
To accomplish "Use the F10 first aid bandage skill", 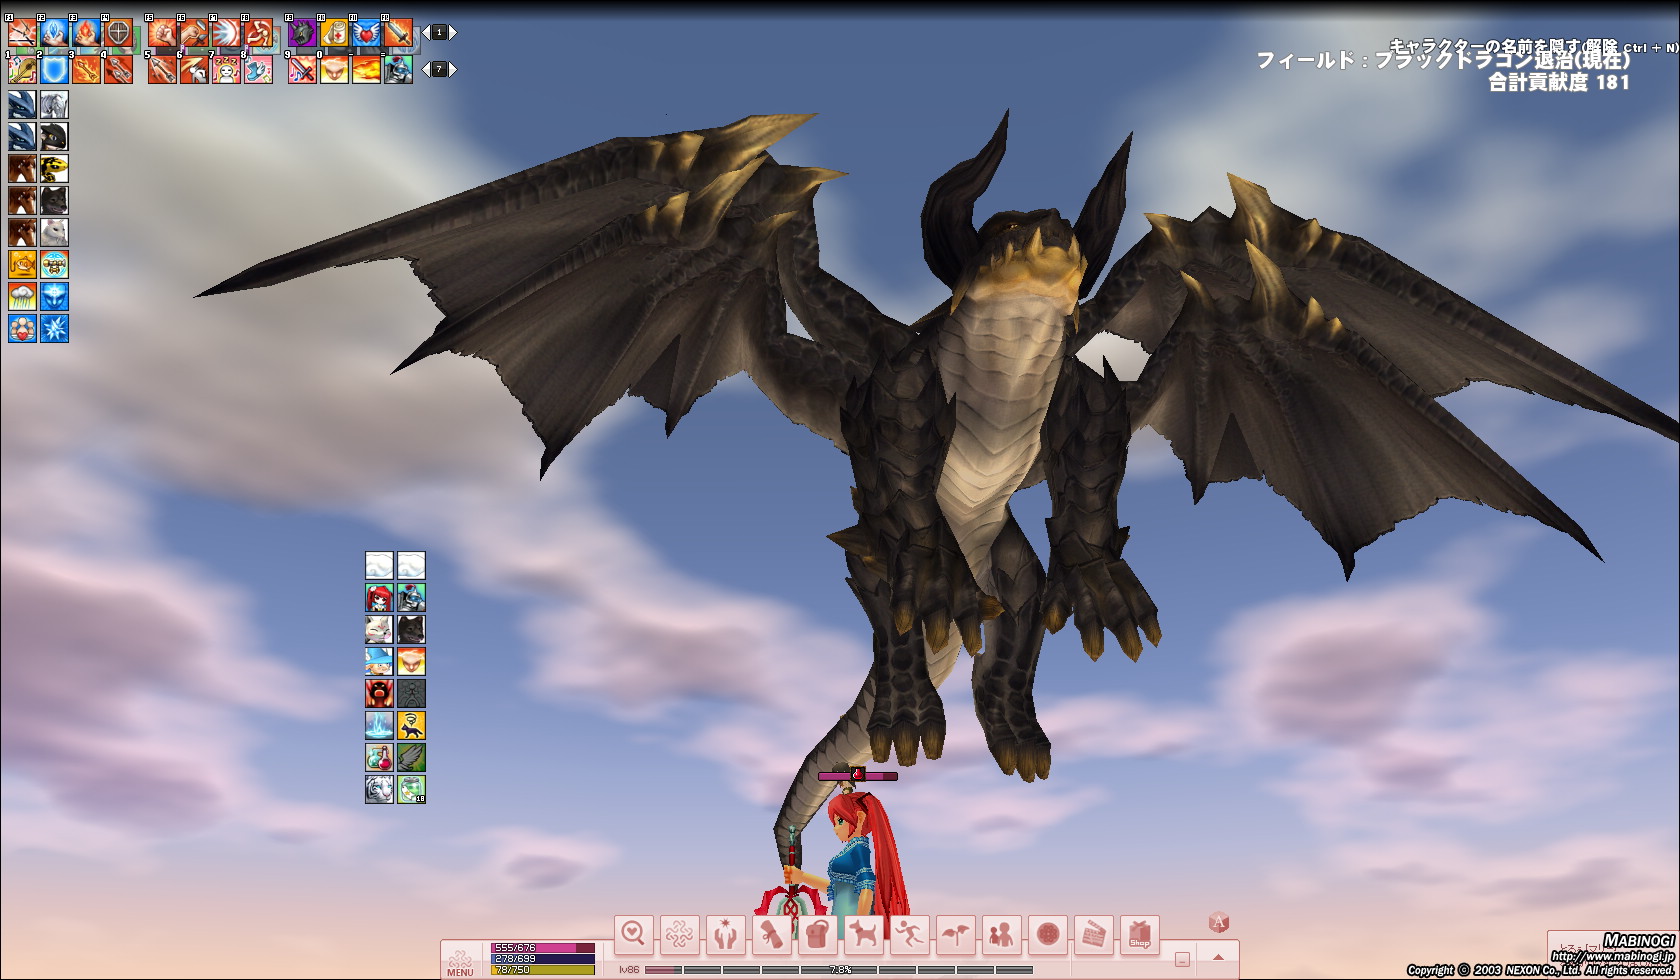I will pyautogui.click(x=334, y=34).
